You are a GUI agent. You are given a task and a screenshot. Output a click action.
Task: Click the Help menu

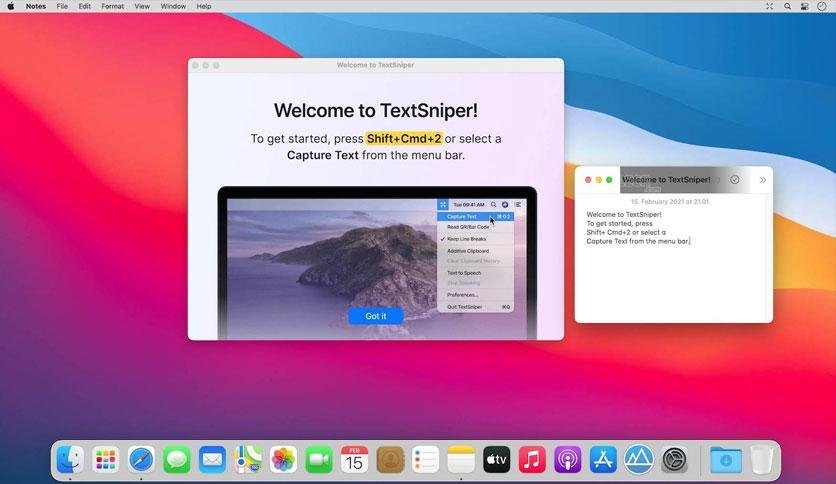[x=203, y=6]
